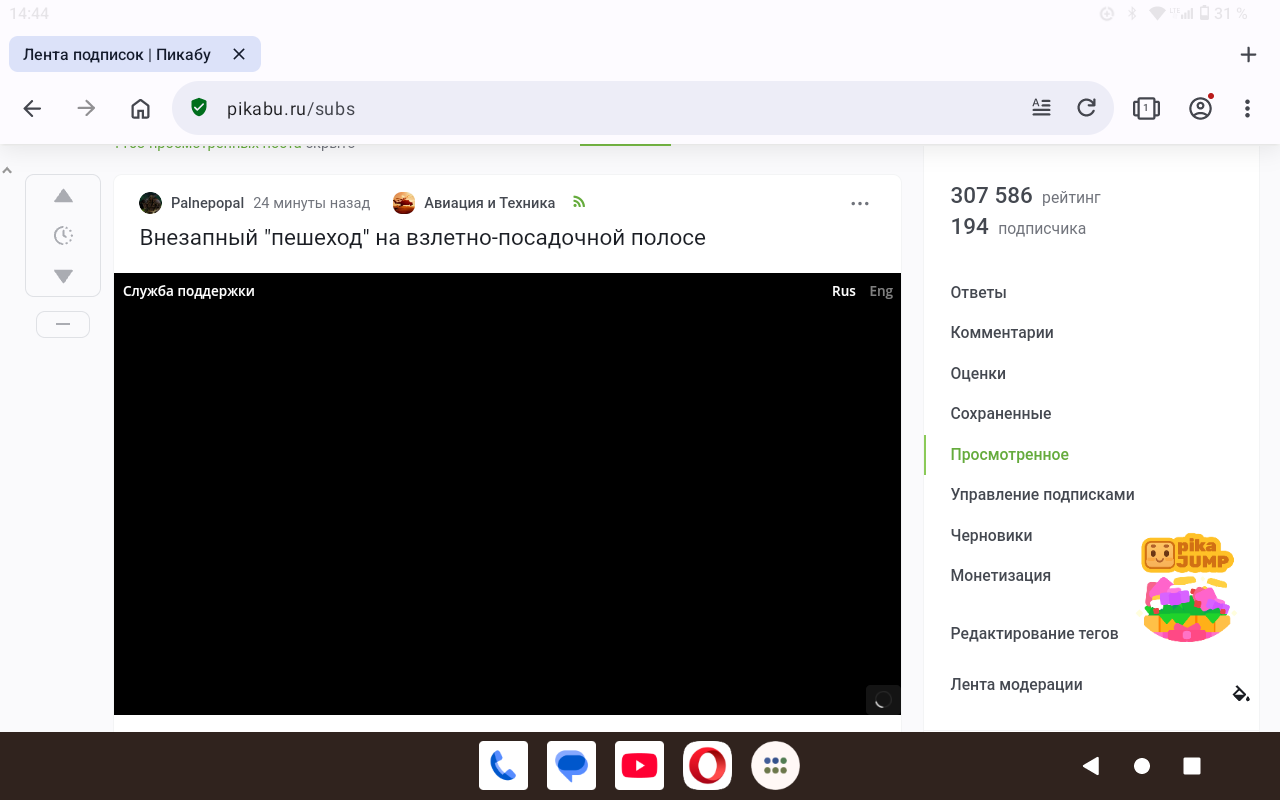Open Лента модерации
Viewport: 1280px width, 800px height.
(1016, 685)
